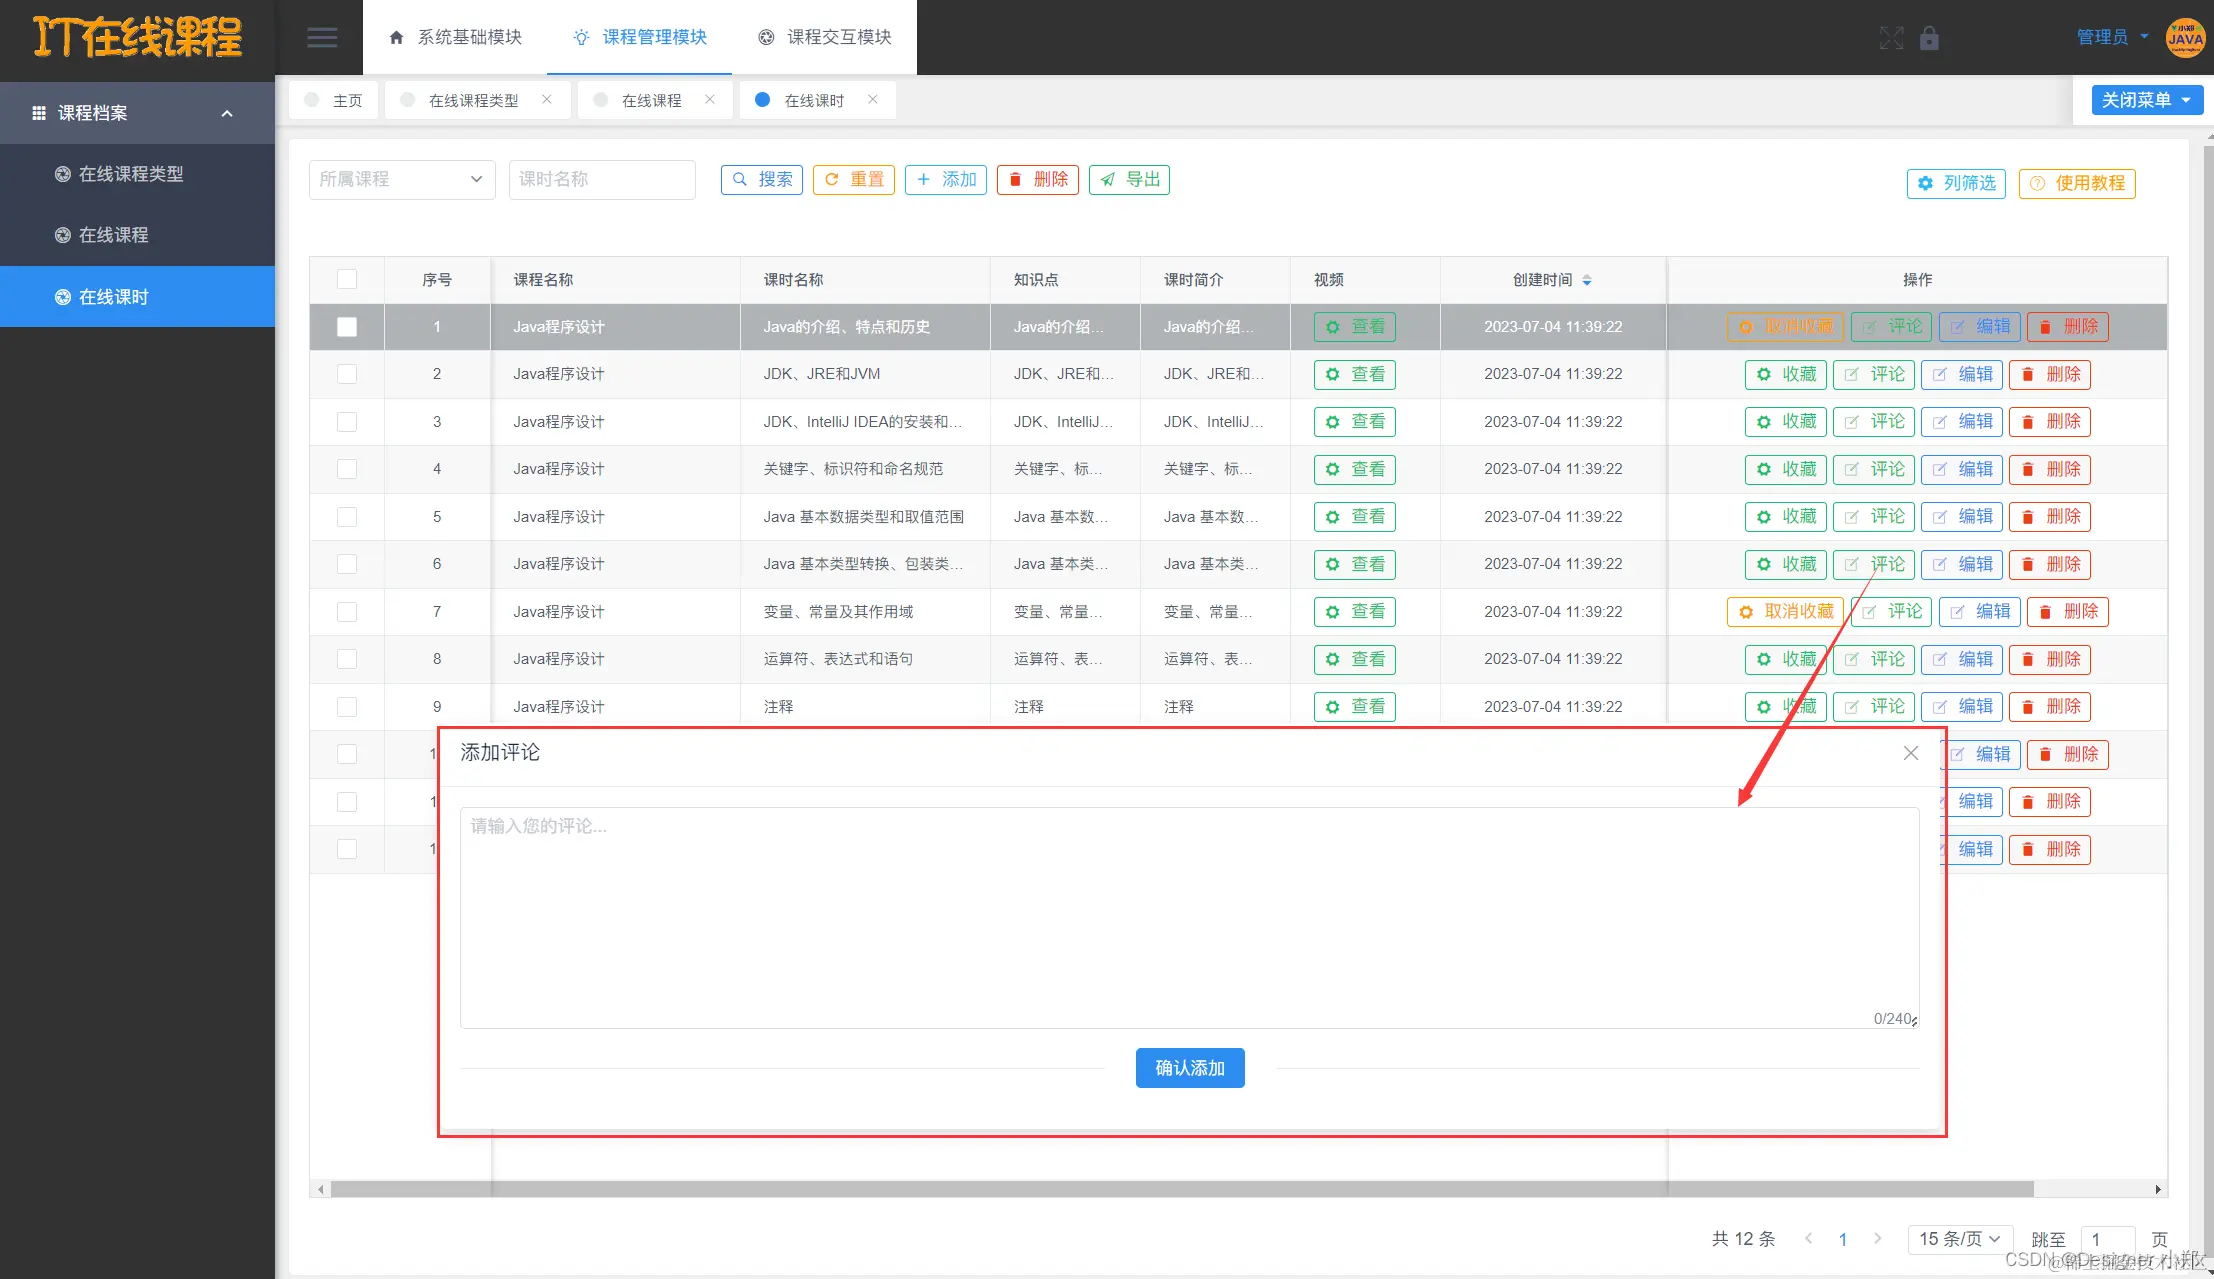
Task: Sort by 创建时间 column arrow
Action: (1587, 280)
